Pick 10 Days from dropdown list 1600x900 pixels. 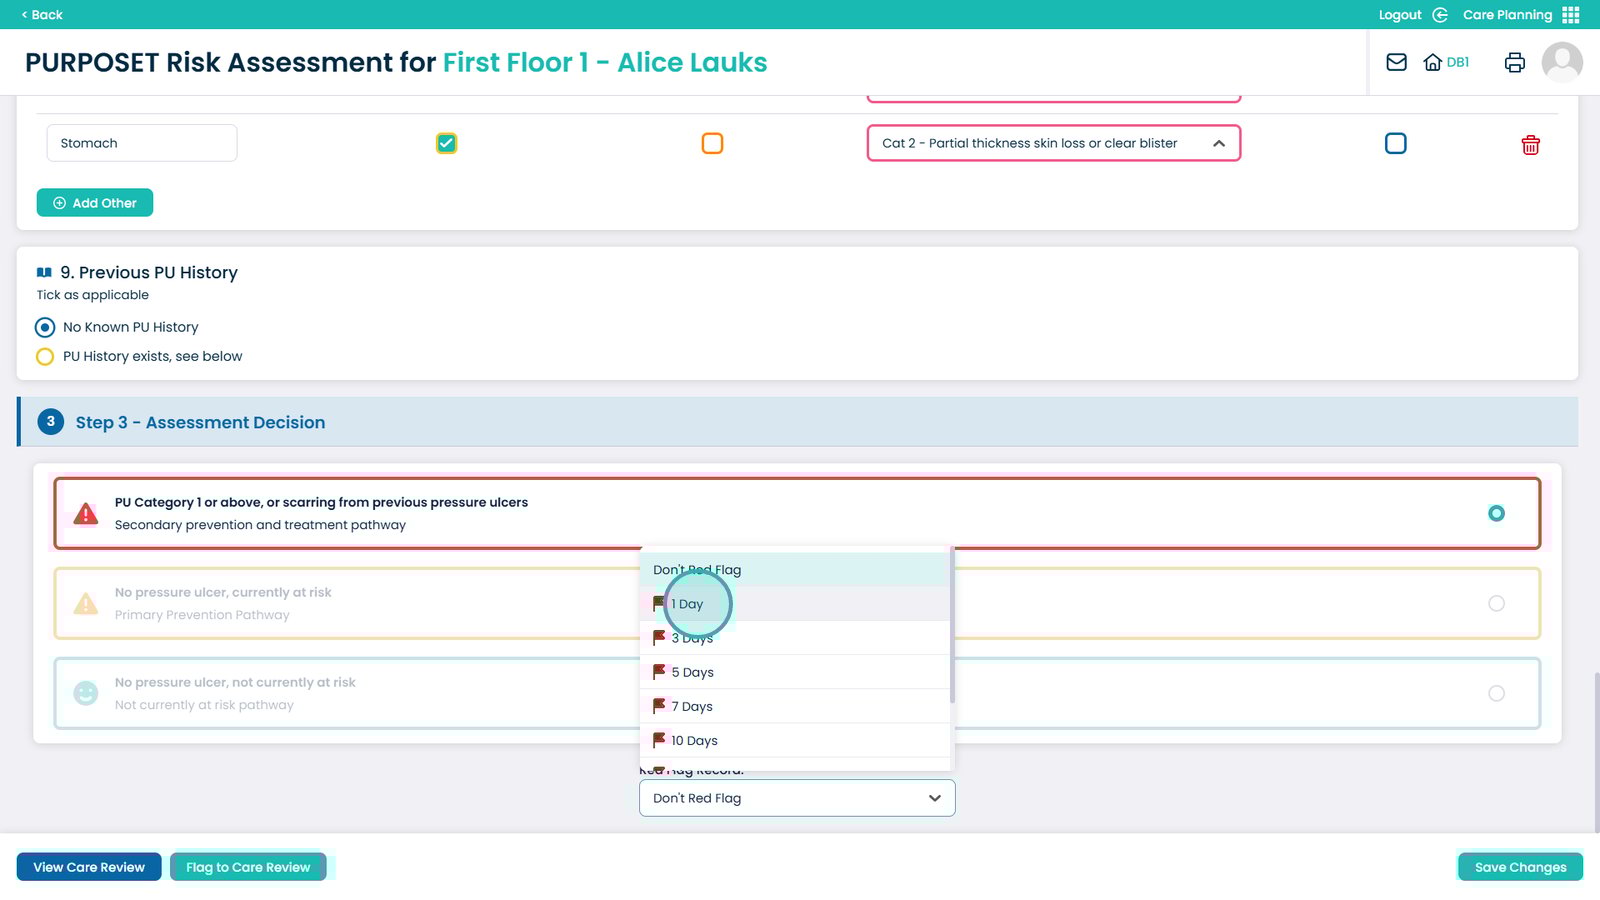pos(694,741)
